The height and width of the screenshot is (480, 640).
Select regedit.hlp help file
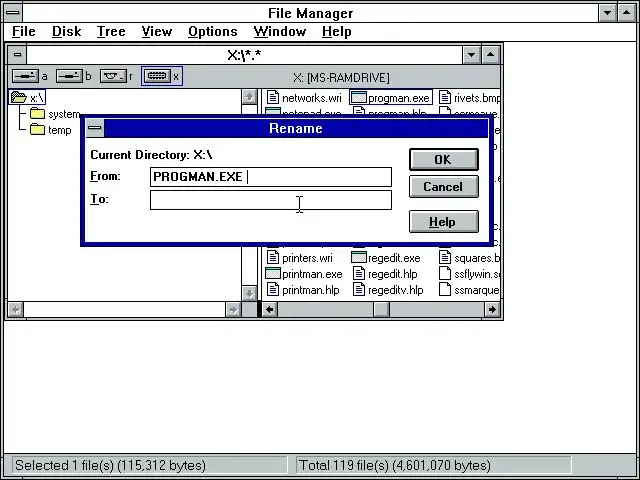385,274
